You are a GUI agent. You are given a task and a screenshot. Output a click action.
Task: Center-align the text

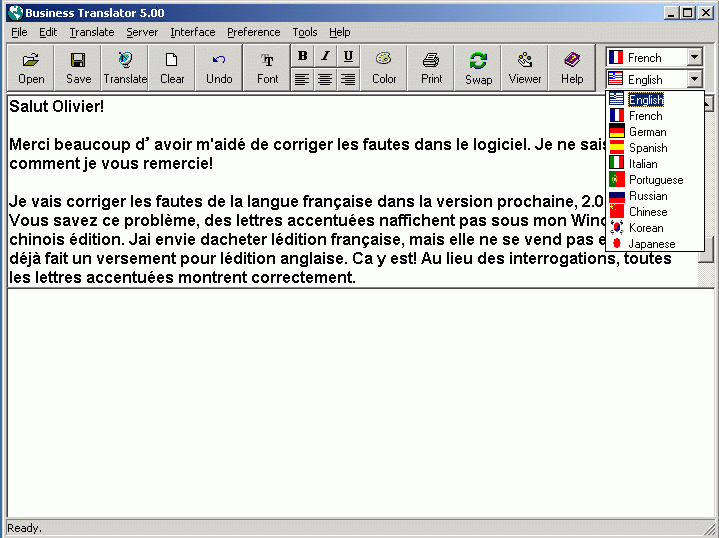pyautogui.click(x=326, y=79)
